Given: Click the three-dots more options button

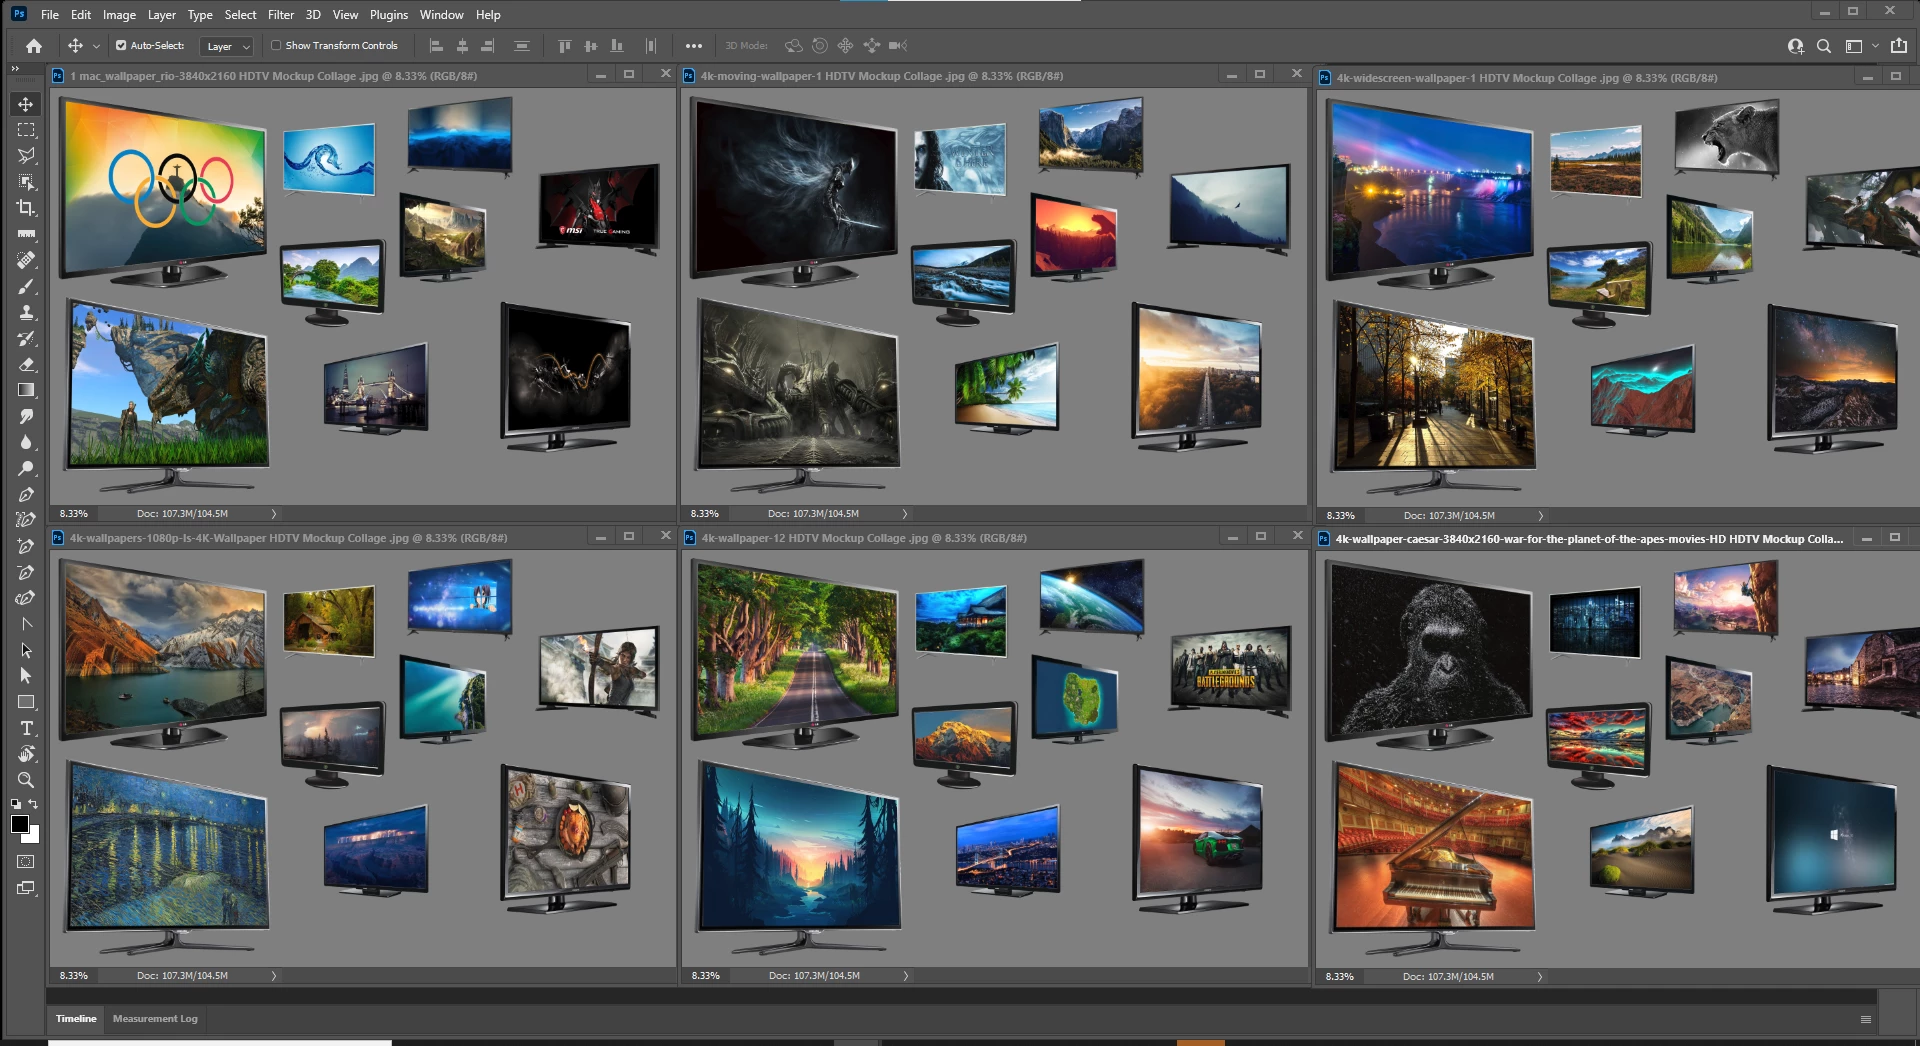Looking at the screenshot, I should click(x=693, y=46).
